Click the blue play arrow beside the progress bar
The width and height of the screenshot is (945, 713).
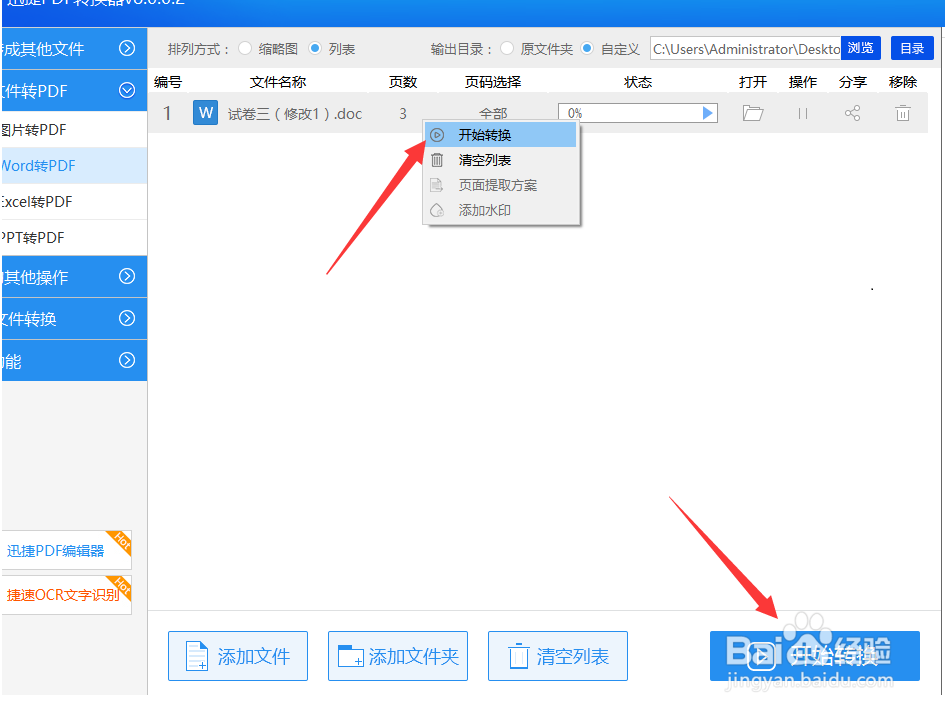pyautogui.click(x=709, y=113)
